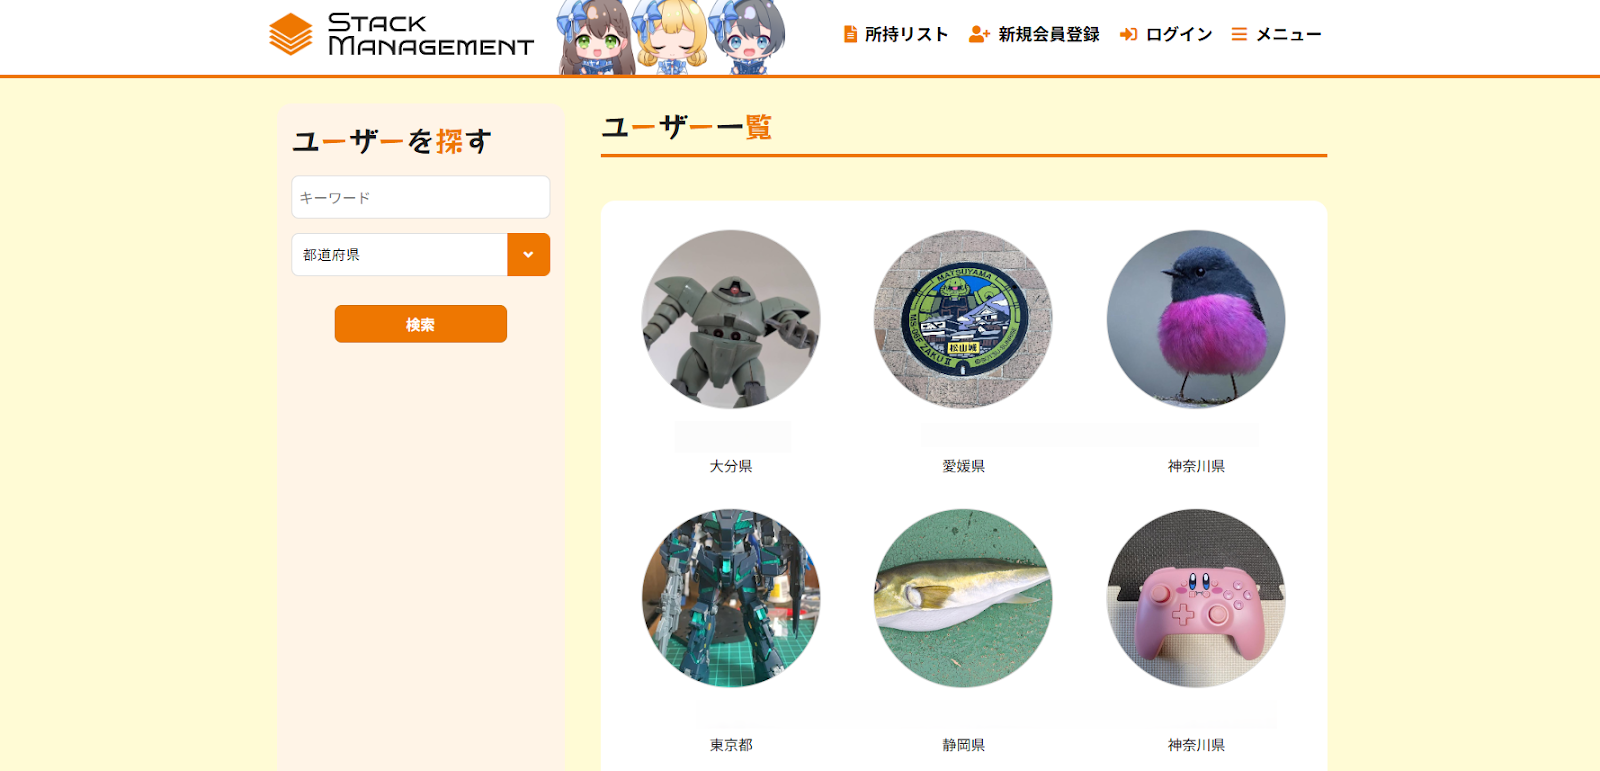Click the ログイン arrow icon
Screen dimensions: 1600x771
coord(1128,34)
